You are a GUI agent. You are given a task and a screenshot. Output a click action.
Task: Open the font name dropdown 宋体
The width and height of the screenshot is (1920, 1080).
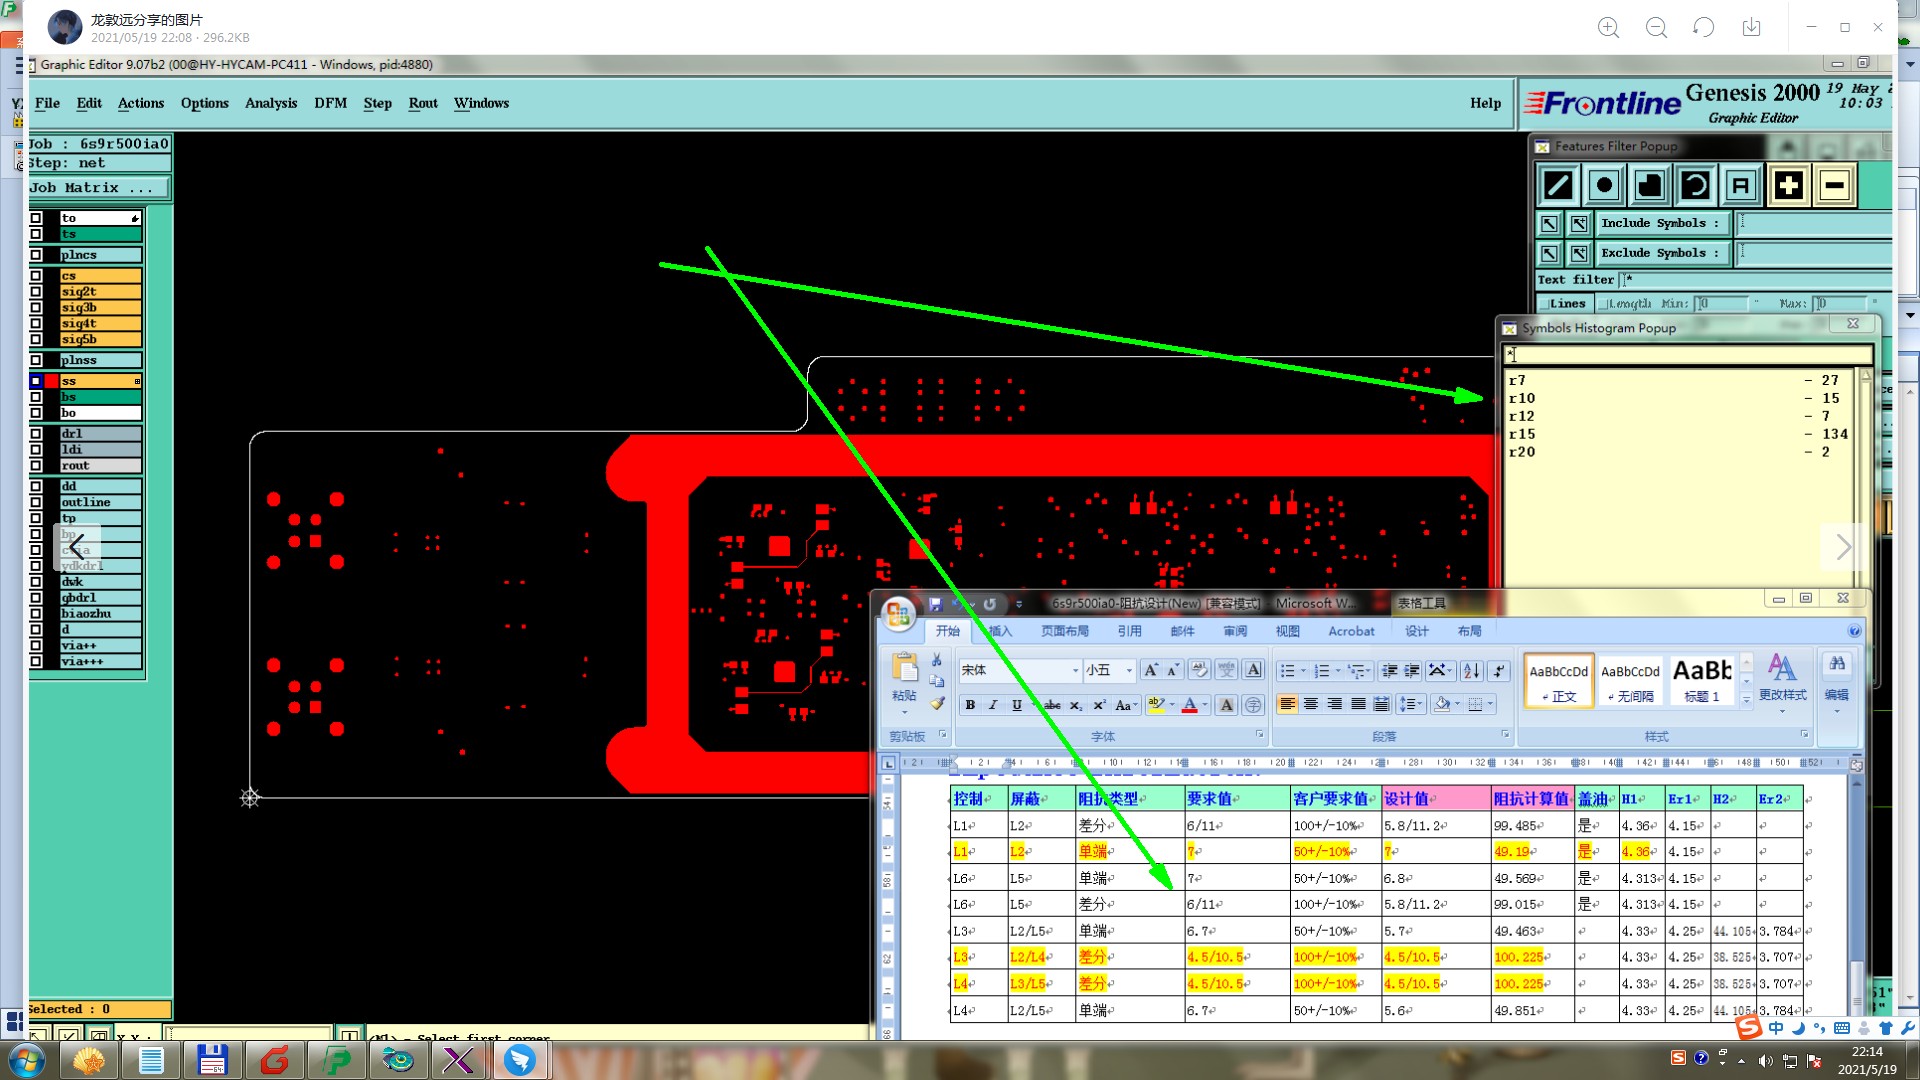(1075, 671)
